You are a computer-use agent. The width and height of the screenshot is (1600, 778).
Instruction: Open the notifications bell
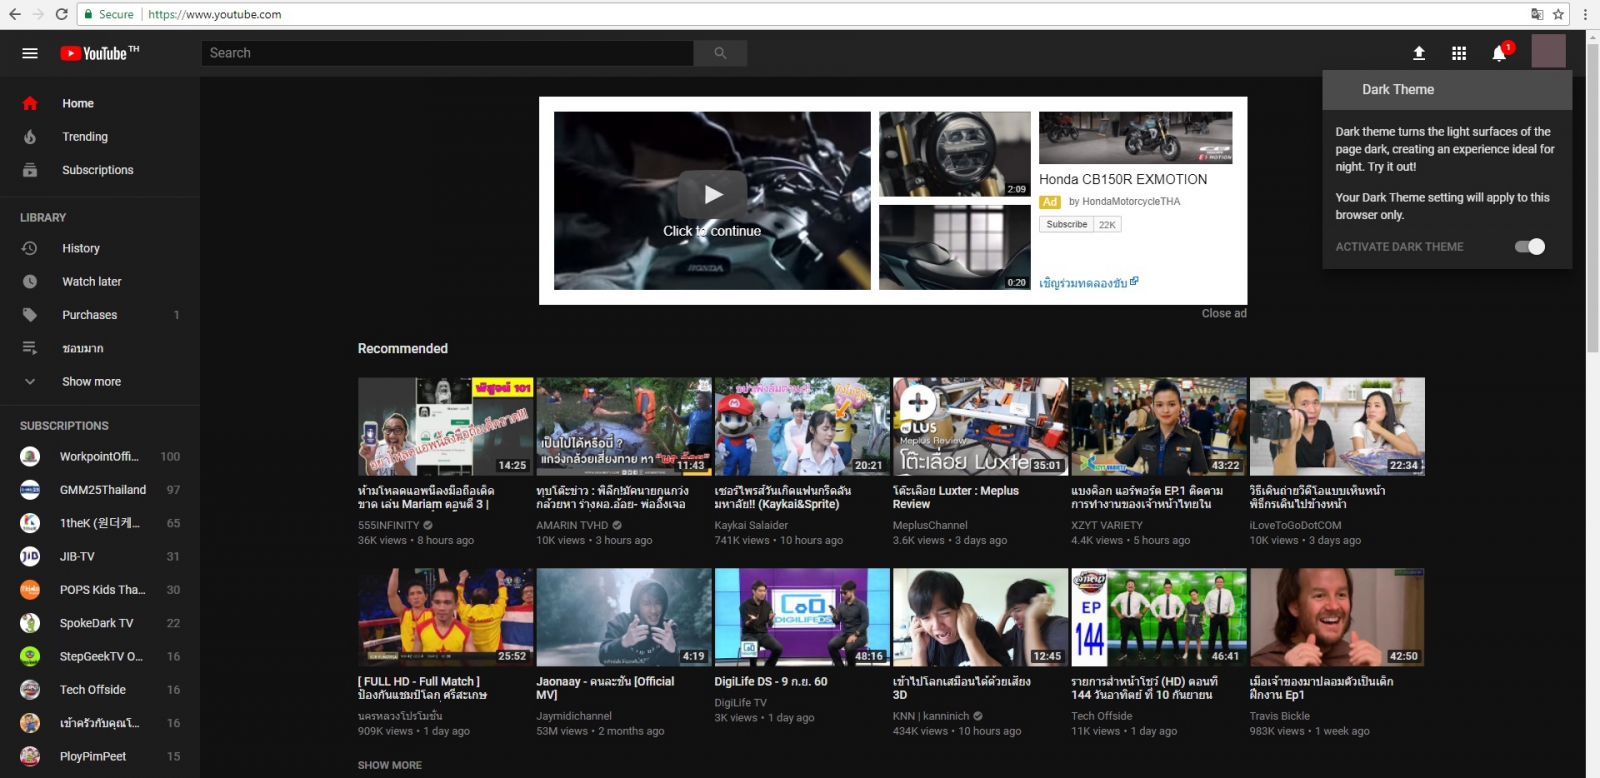click(1499, 53)
